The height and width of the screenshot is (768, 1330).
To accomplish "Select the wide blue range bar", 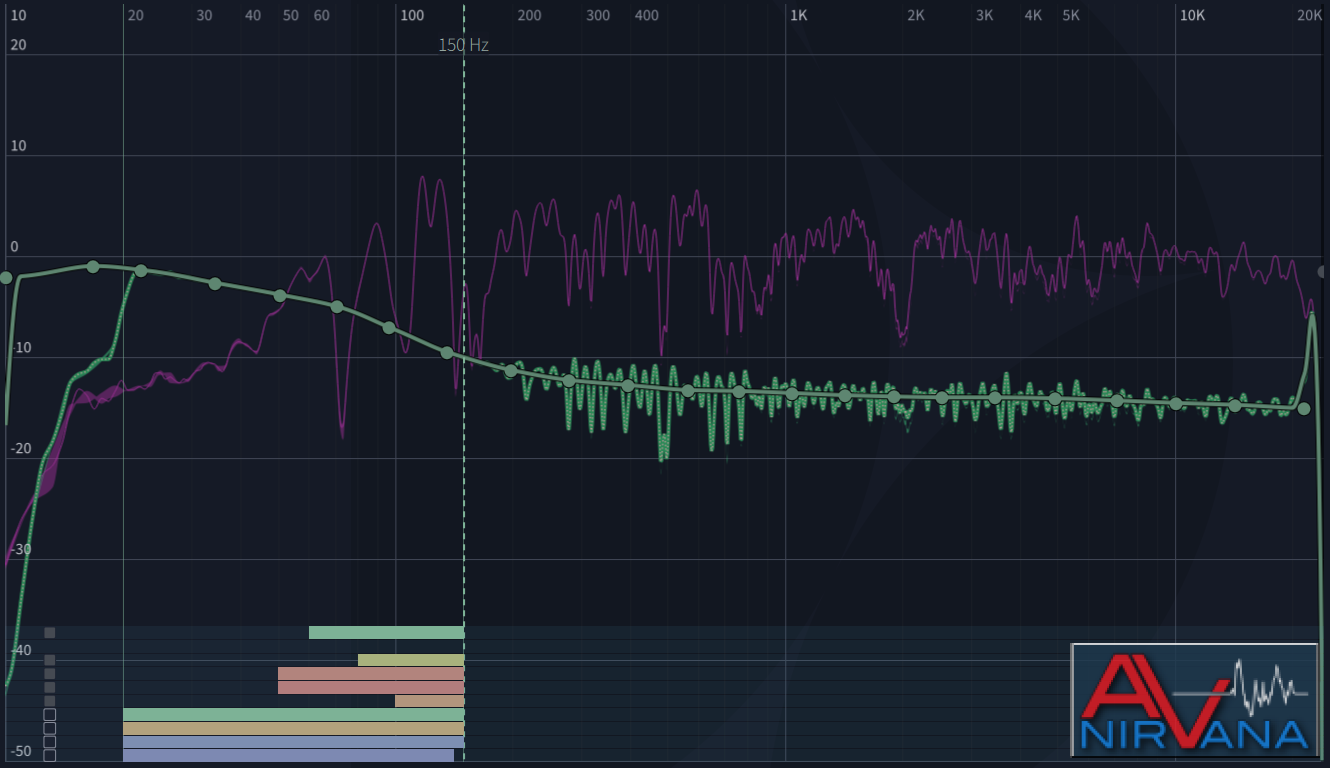I will coord(293,742).
